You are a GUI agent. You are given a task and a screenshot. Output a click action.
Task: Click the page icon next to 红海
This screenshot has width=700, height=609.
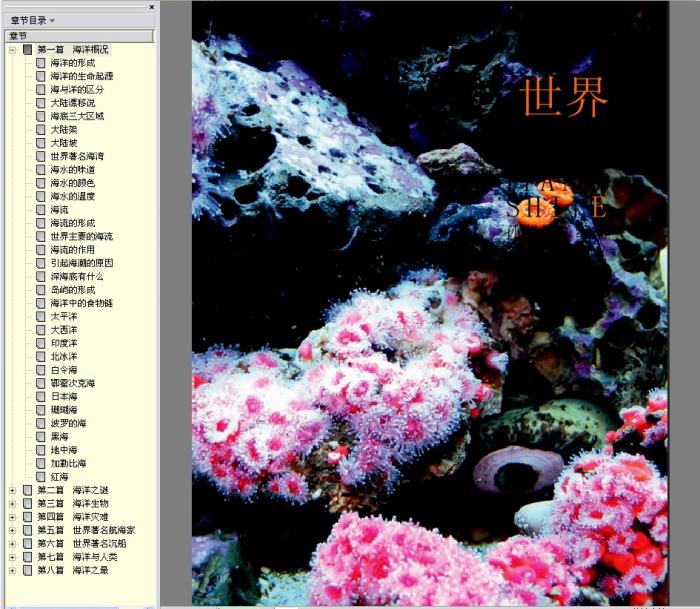click(x=41, y=477)
